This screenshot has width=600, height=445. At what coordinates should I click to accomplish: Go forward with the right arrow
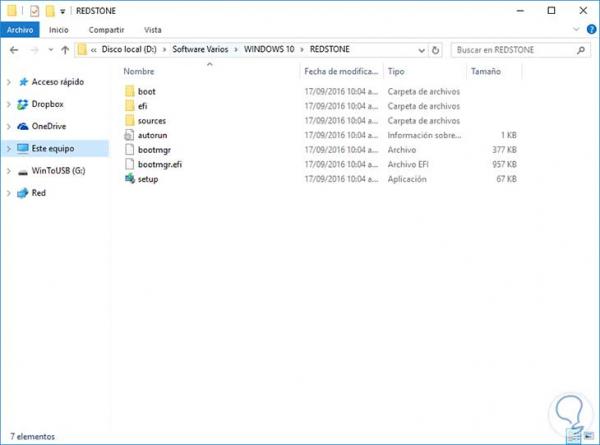point(34,50)
